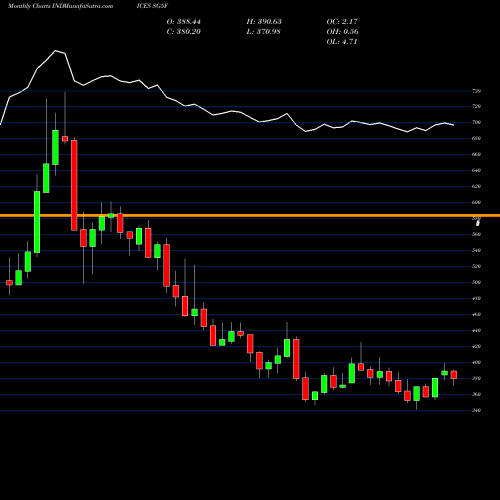Click the 640 price axis label
The height and width of the screenshot is (500, 500).
(477, 170)
